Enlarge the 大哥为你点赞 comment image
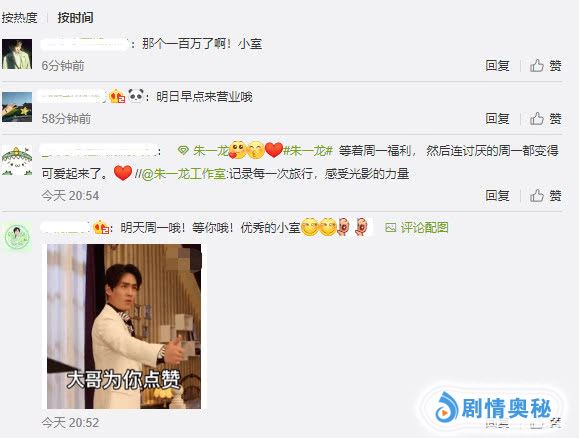The image size is (579, 438). click(124, 326)
